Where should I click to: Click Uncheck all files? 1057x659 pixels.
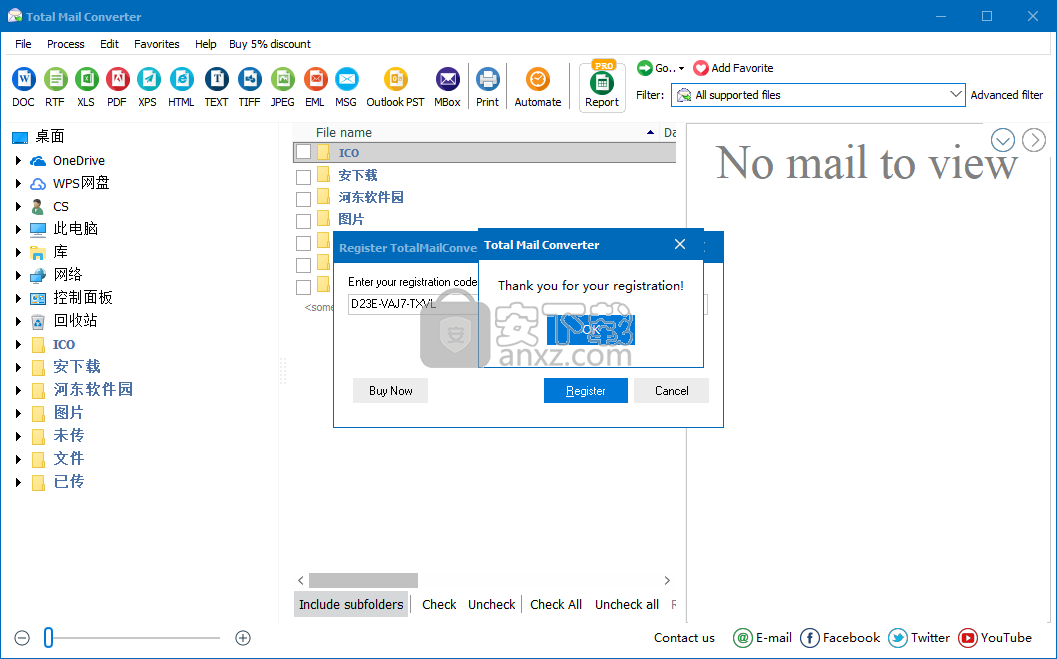pos(626,604)
